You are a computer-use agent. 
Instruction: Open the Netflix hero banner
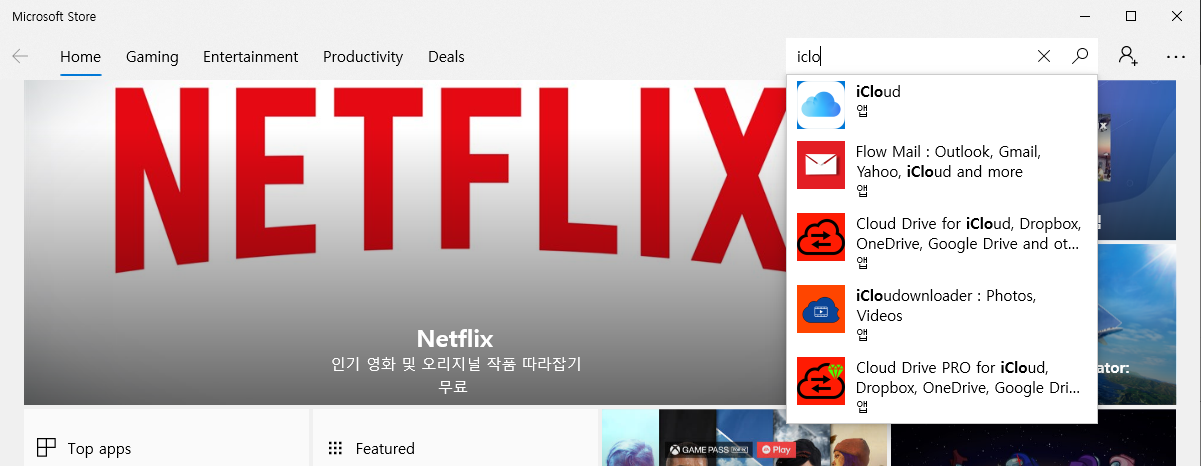click(x=405, y=242)
